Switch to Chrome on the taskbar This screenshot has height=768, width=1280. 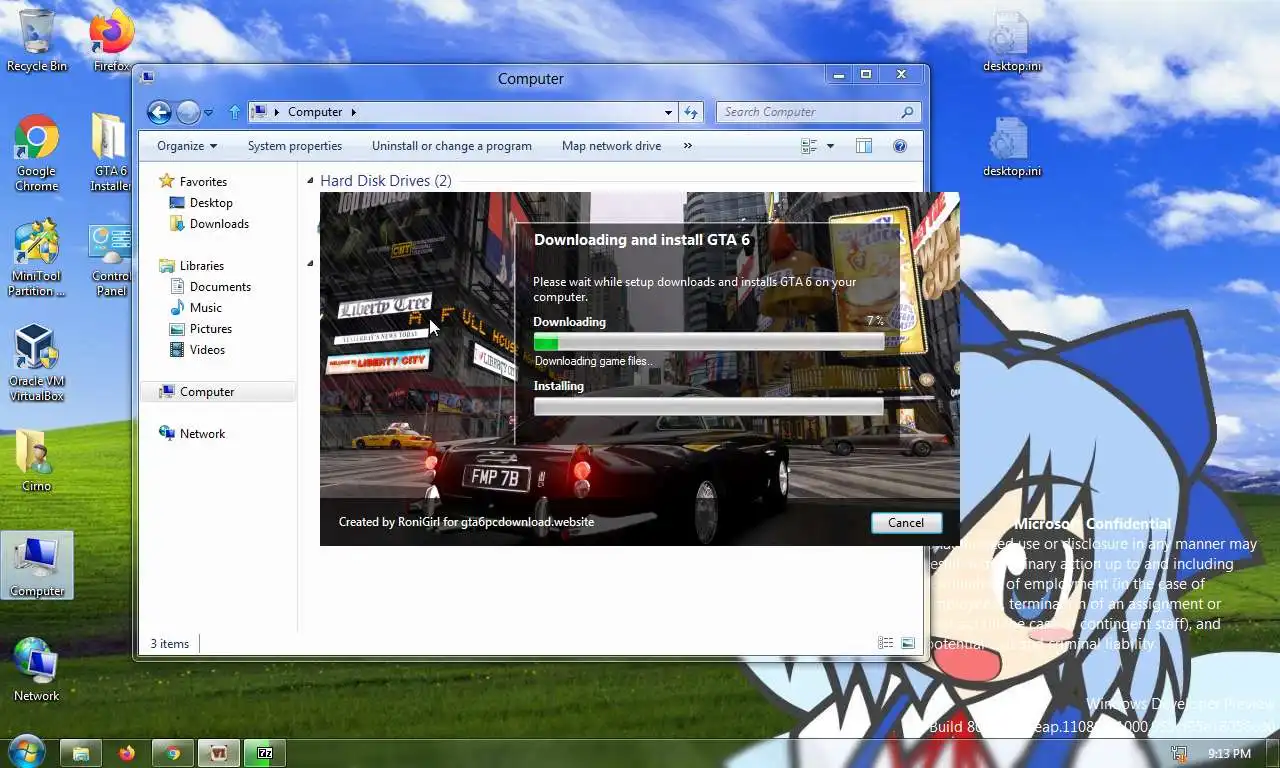(173, 753)
